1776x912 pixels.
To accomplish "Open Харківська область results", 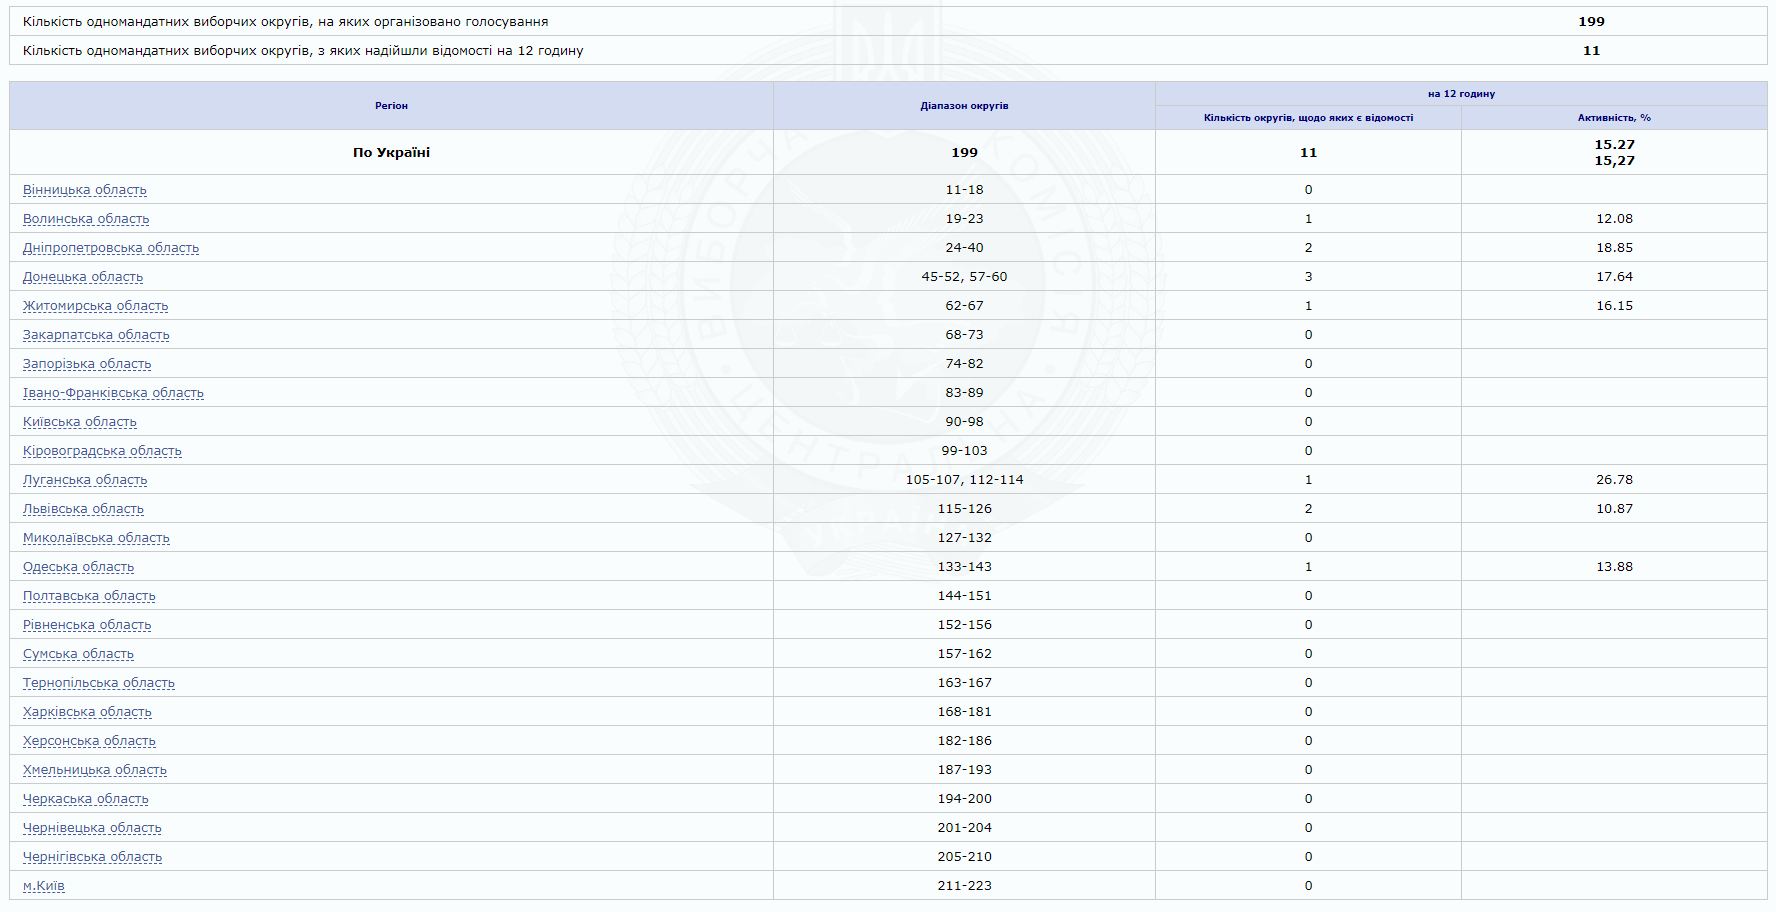I will coord(86,712).
